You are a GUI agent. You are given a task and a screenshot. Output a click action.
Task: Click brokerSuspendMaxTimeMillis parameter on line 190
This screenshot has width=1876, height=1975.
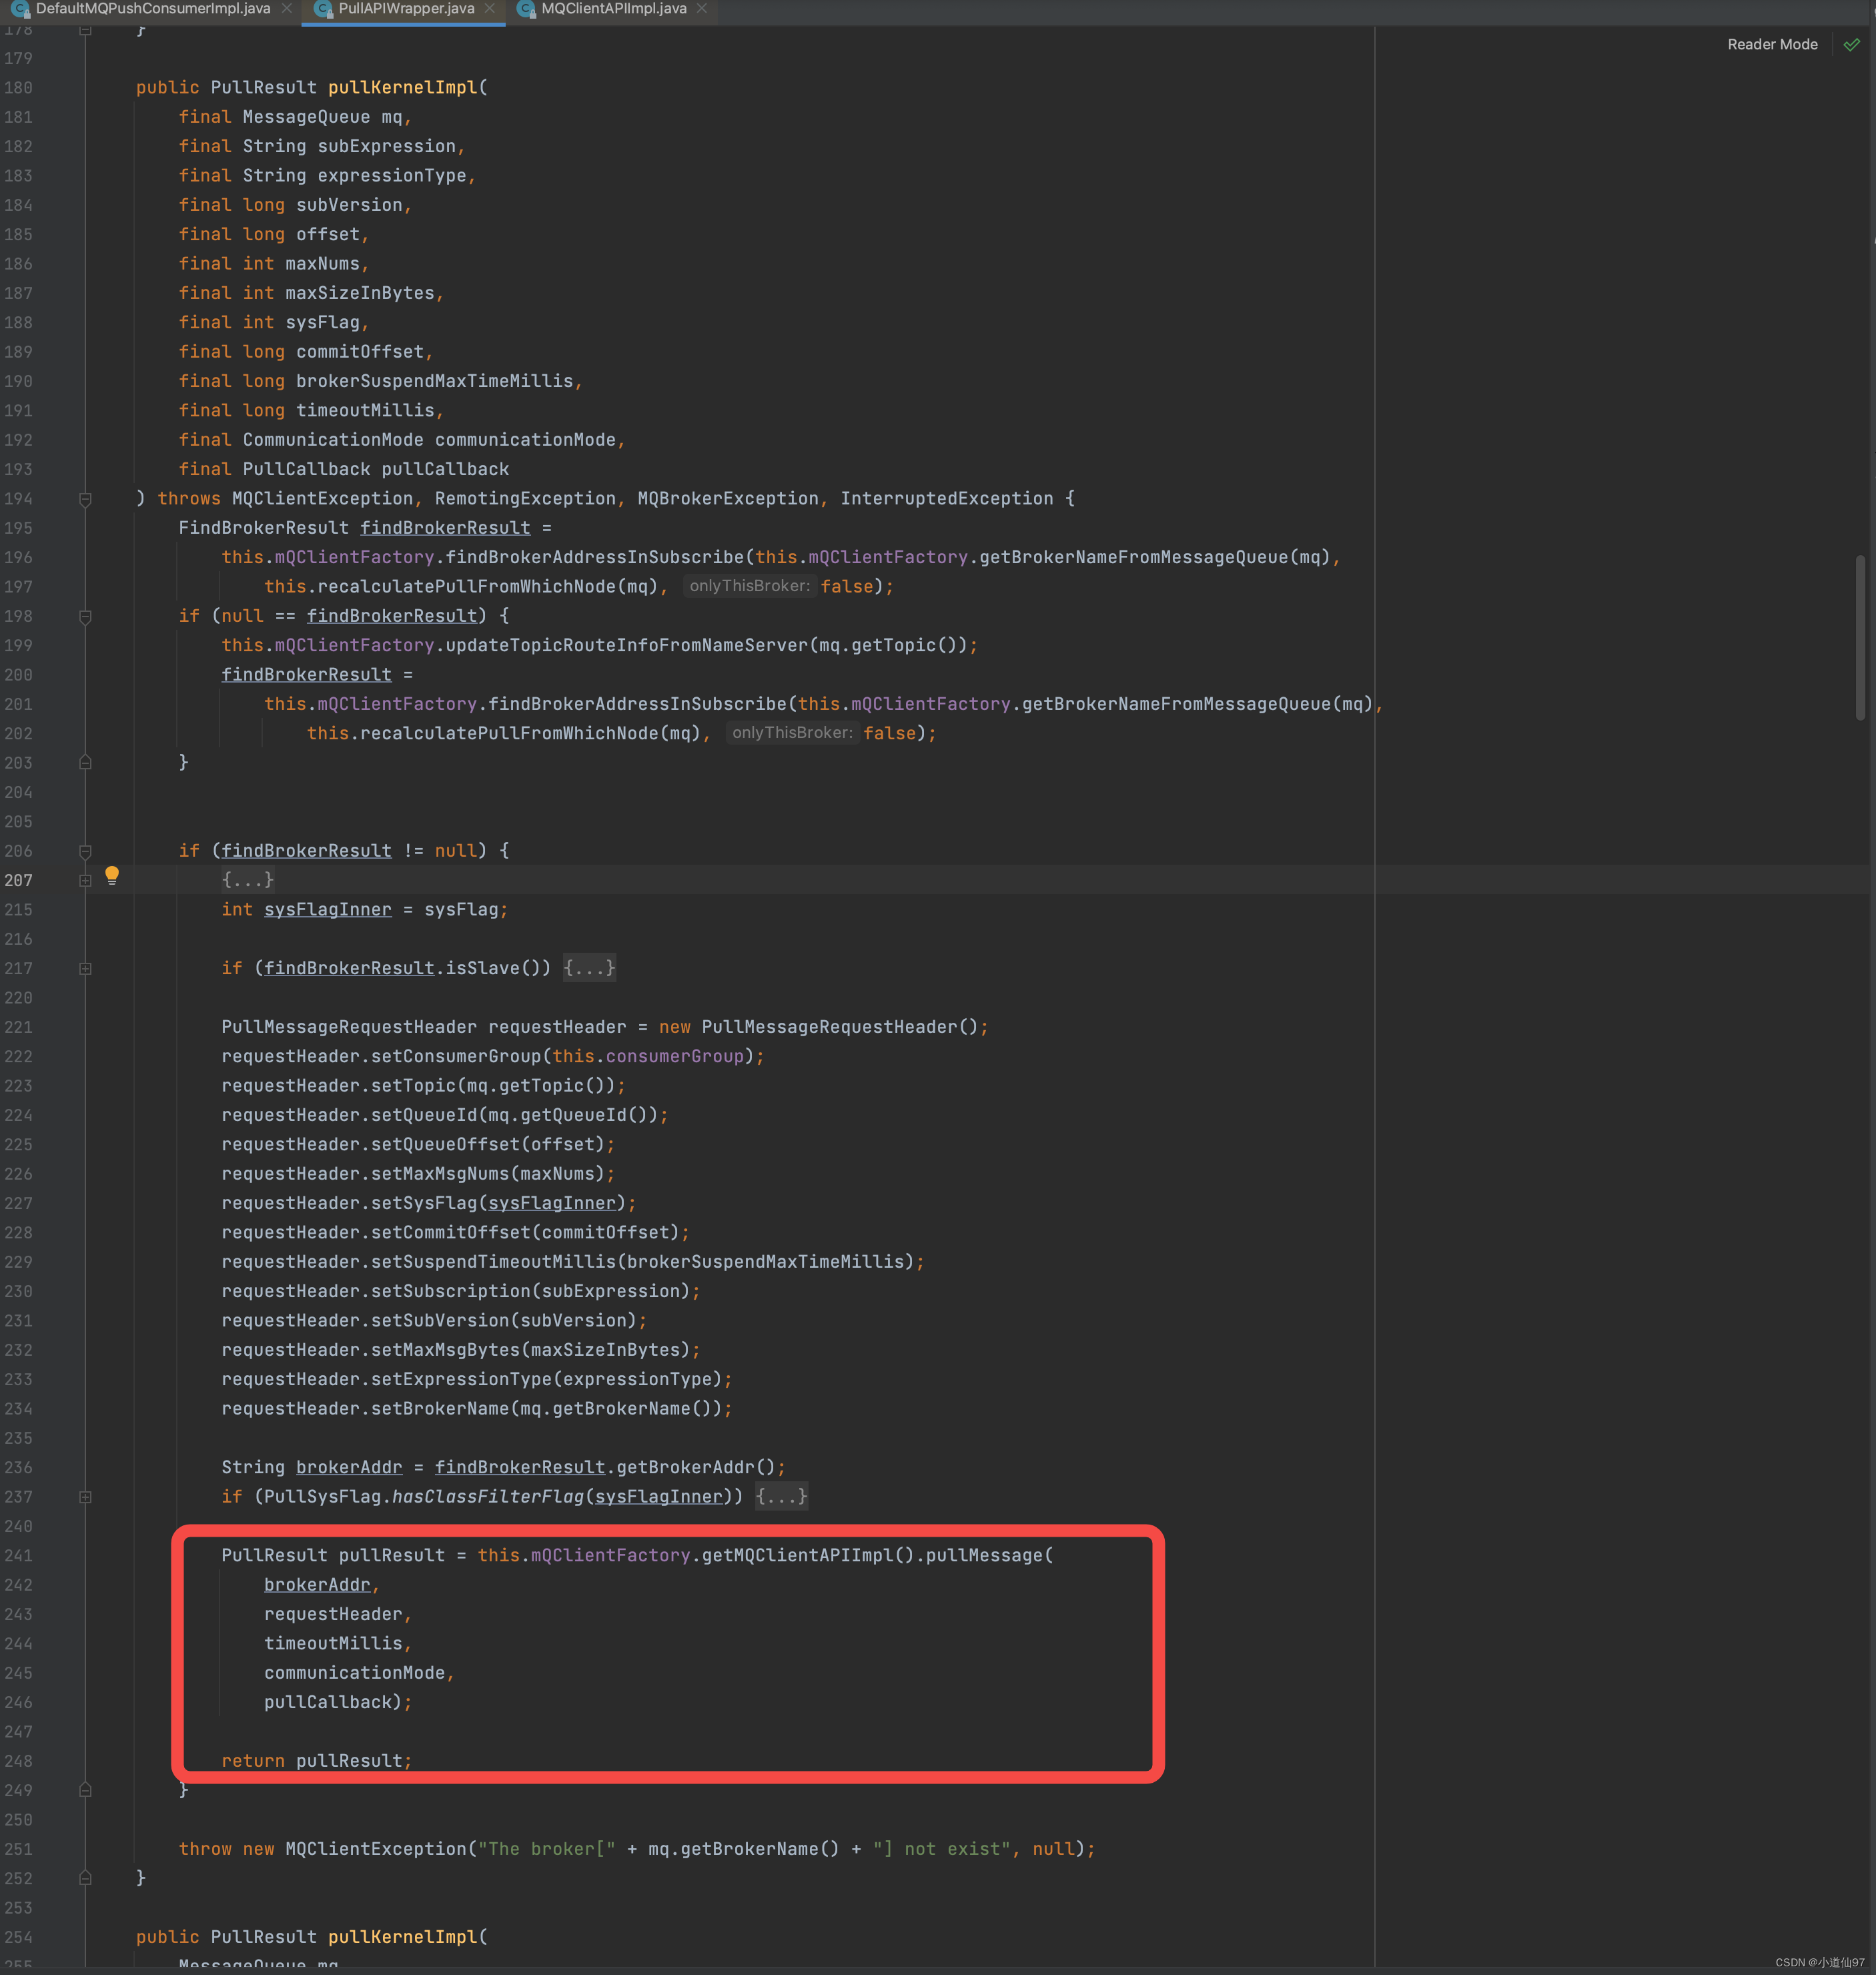click(435, 381)
